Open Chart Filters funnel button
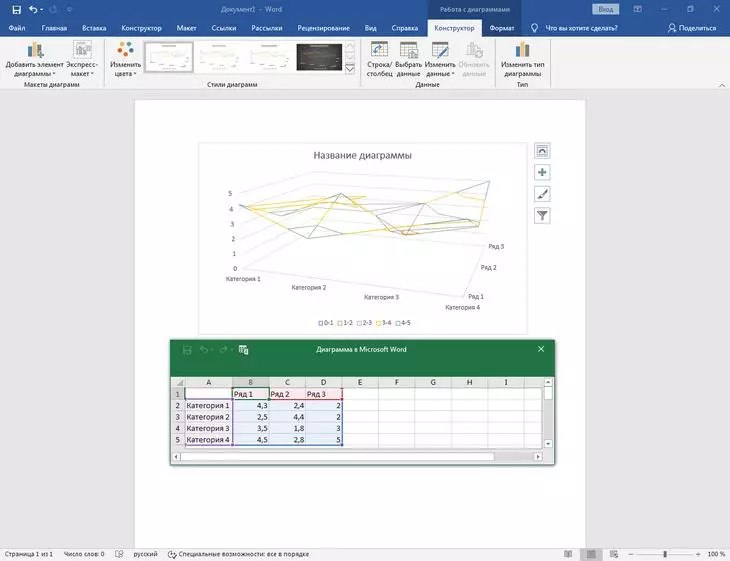 (543, 215)
